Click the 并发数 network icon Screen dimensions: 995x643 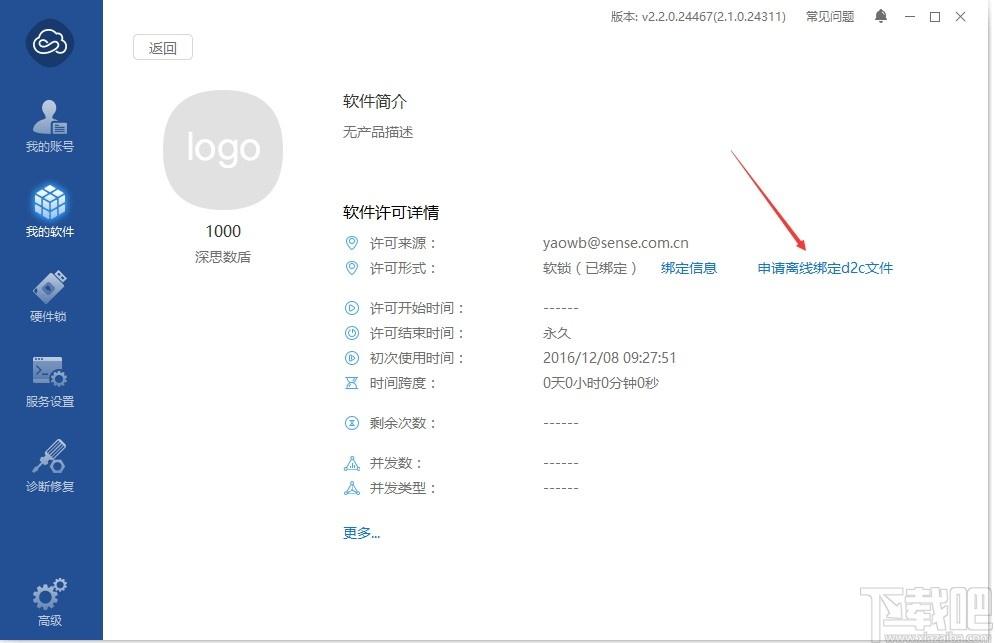(351, 463)
